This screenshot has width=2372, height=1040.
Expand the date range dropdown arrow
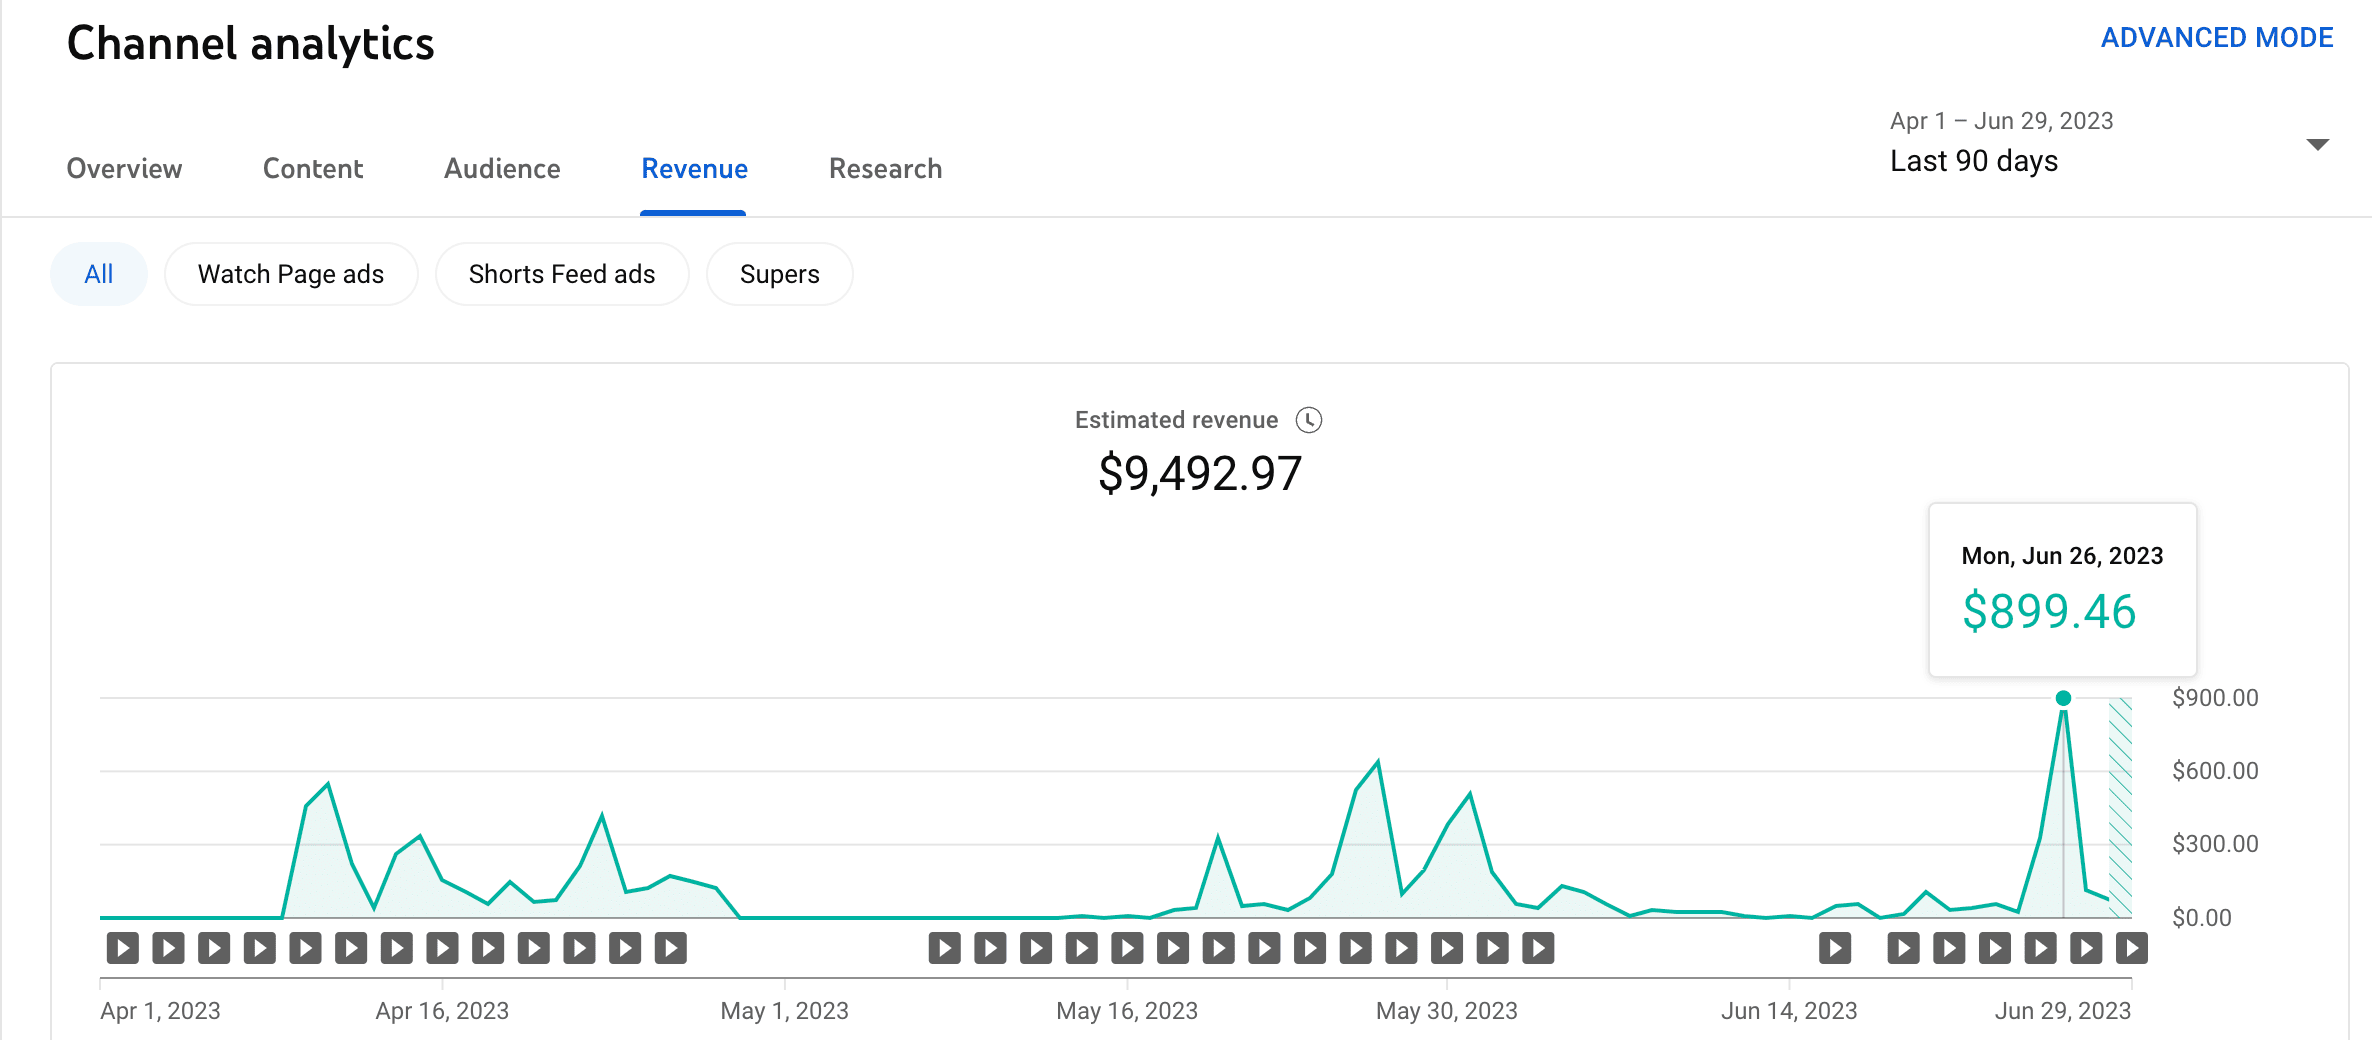pos(2317,145)
